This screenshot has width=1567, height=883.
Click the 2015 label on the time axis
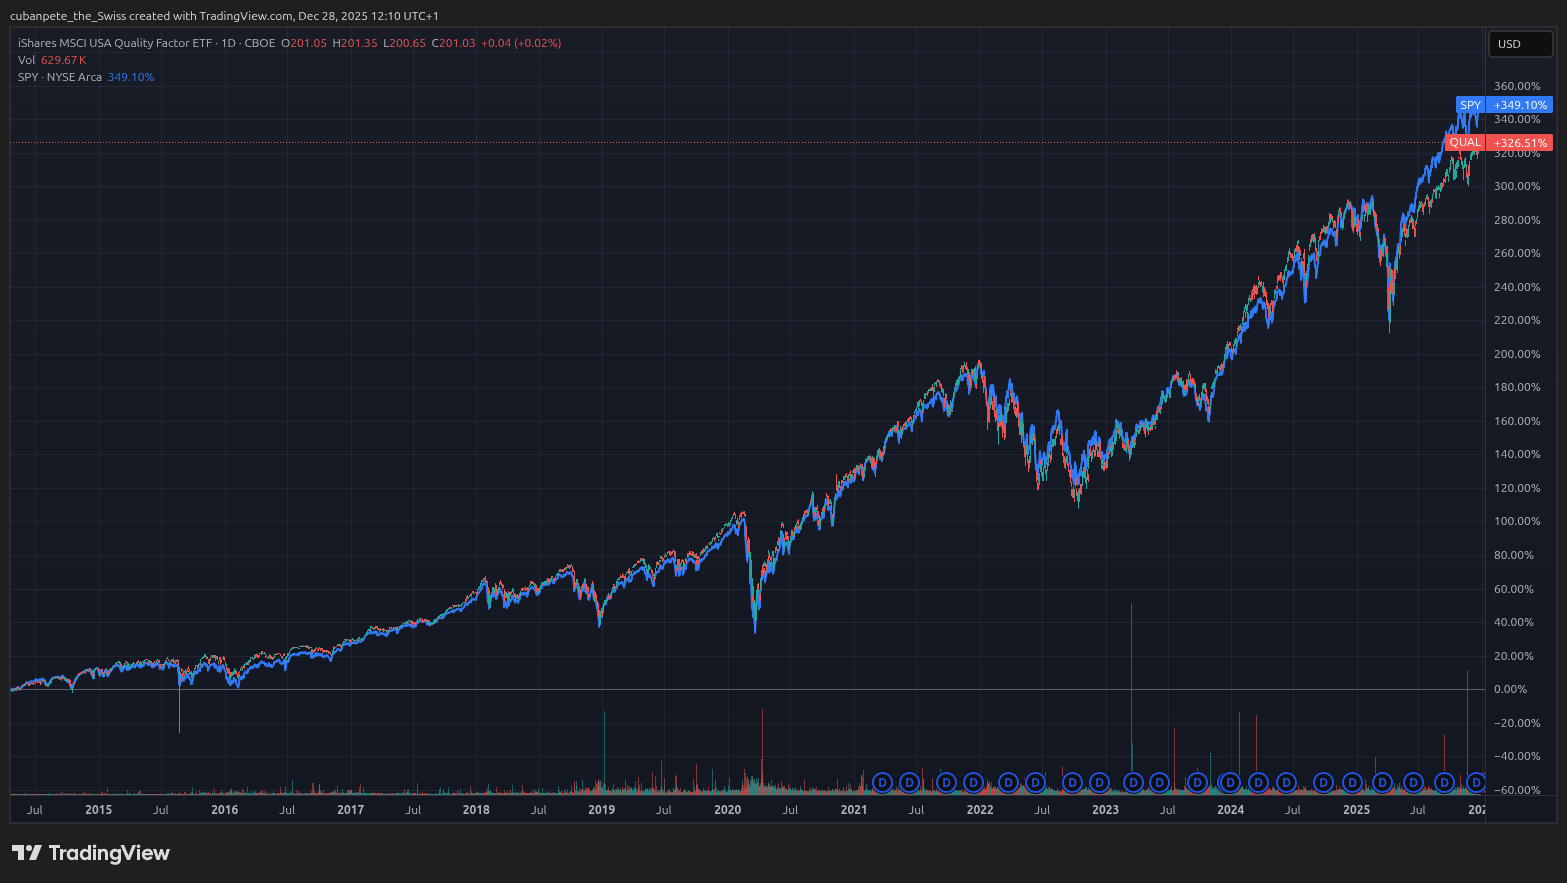[98, 810]
